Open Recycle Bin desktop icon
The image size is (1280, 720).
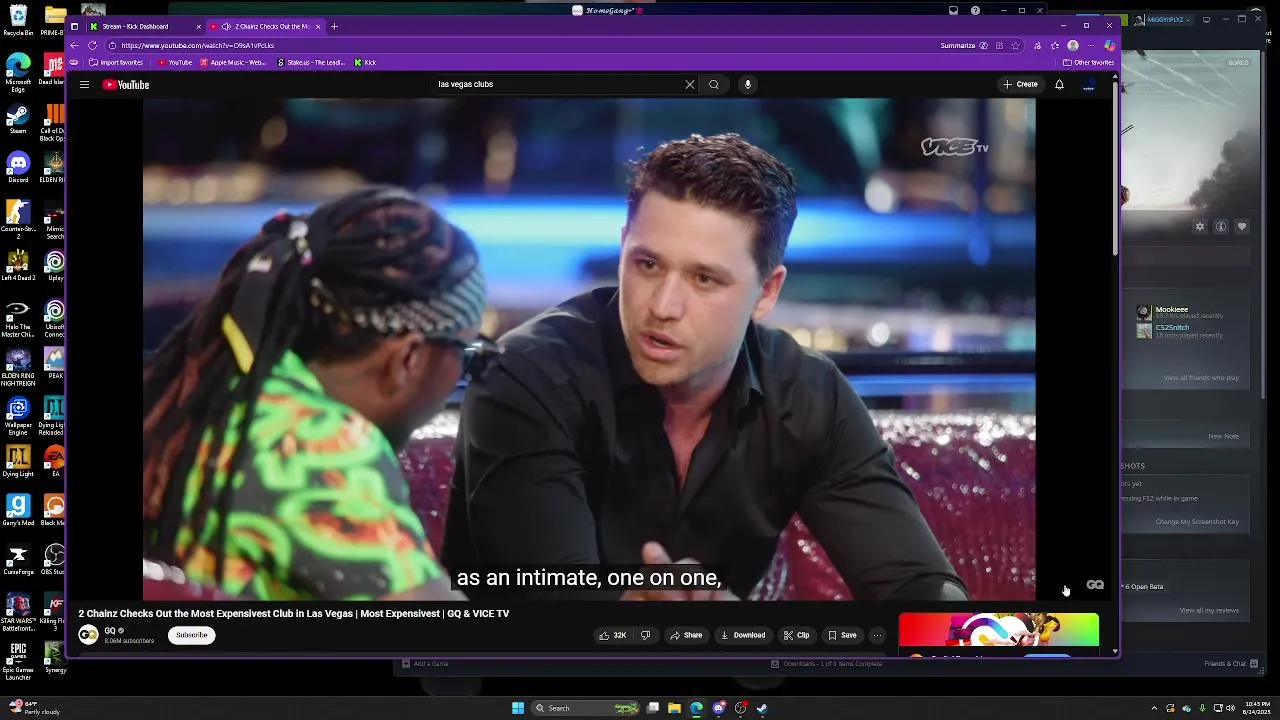[x=18, y=20]
